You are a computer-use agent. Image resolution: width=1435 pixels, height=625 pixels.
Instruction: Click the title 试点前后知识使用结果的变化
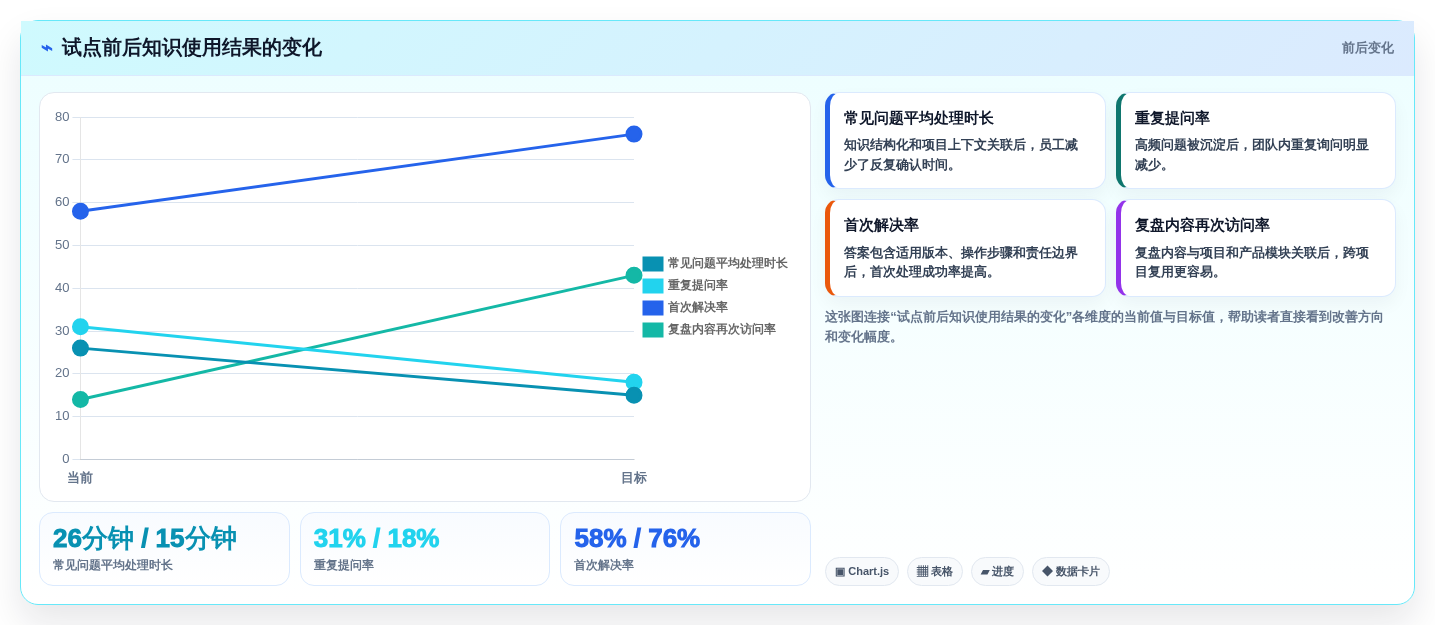(x=192, y=48)
